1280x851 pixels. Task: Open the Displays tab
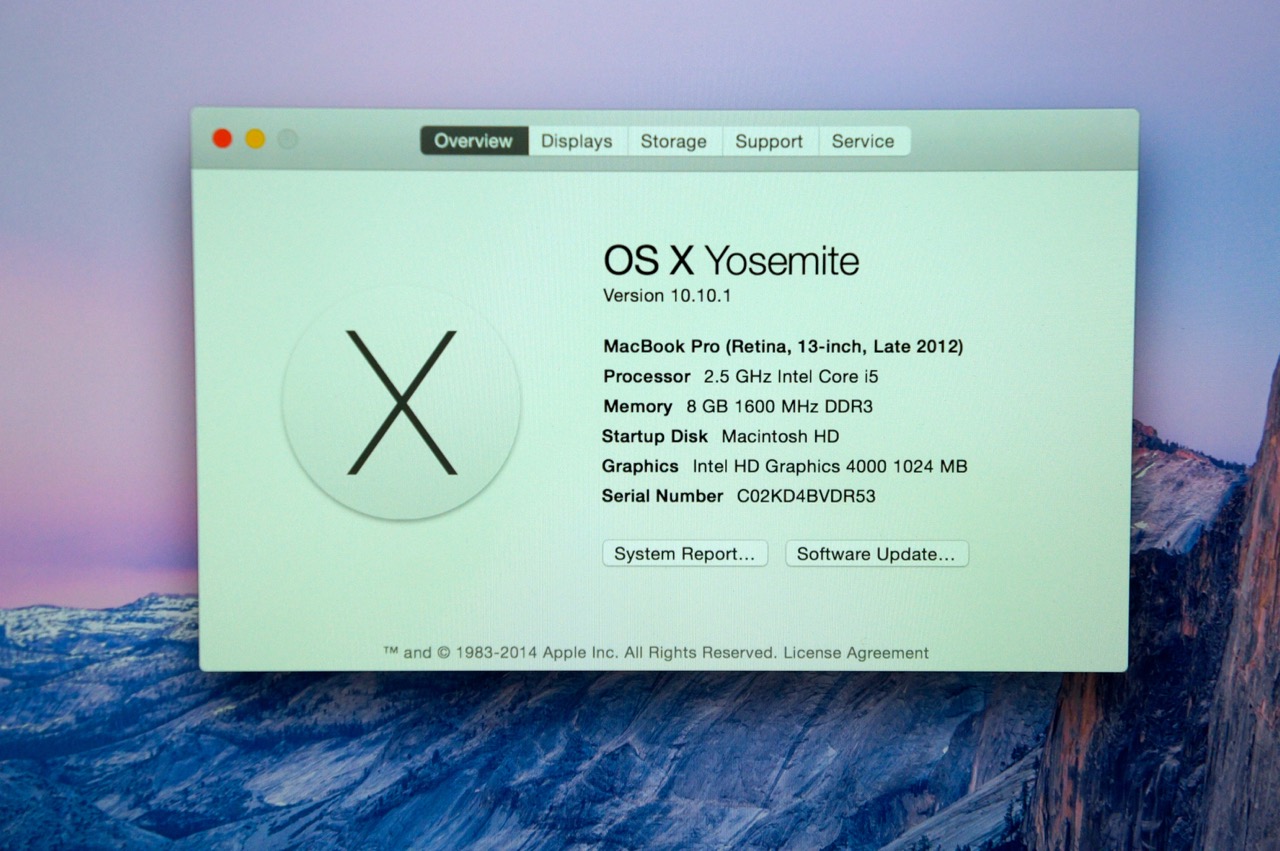tap(576, 141)
